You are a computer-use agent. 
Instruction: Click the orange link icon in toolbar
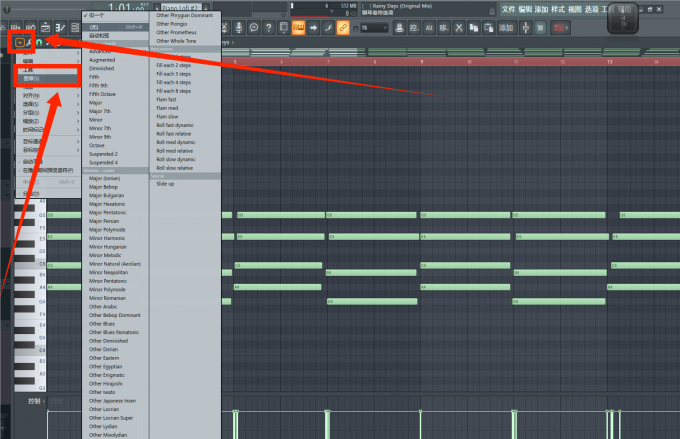click(x=343, y=27)
